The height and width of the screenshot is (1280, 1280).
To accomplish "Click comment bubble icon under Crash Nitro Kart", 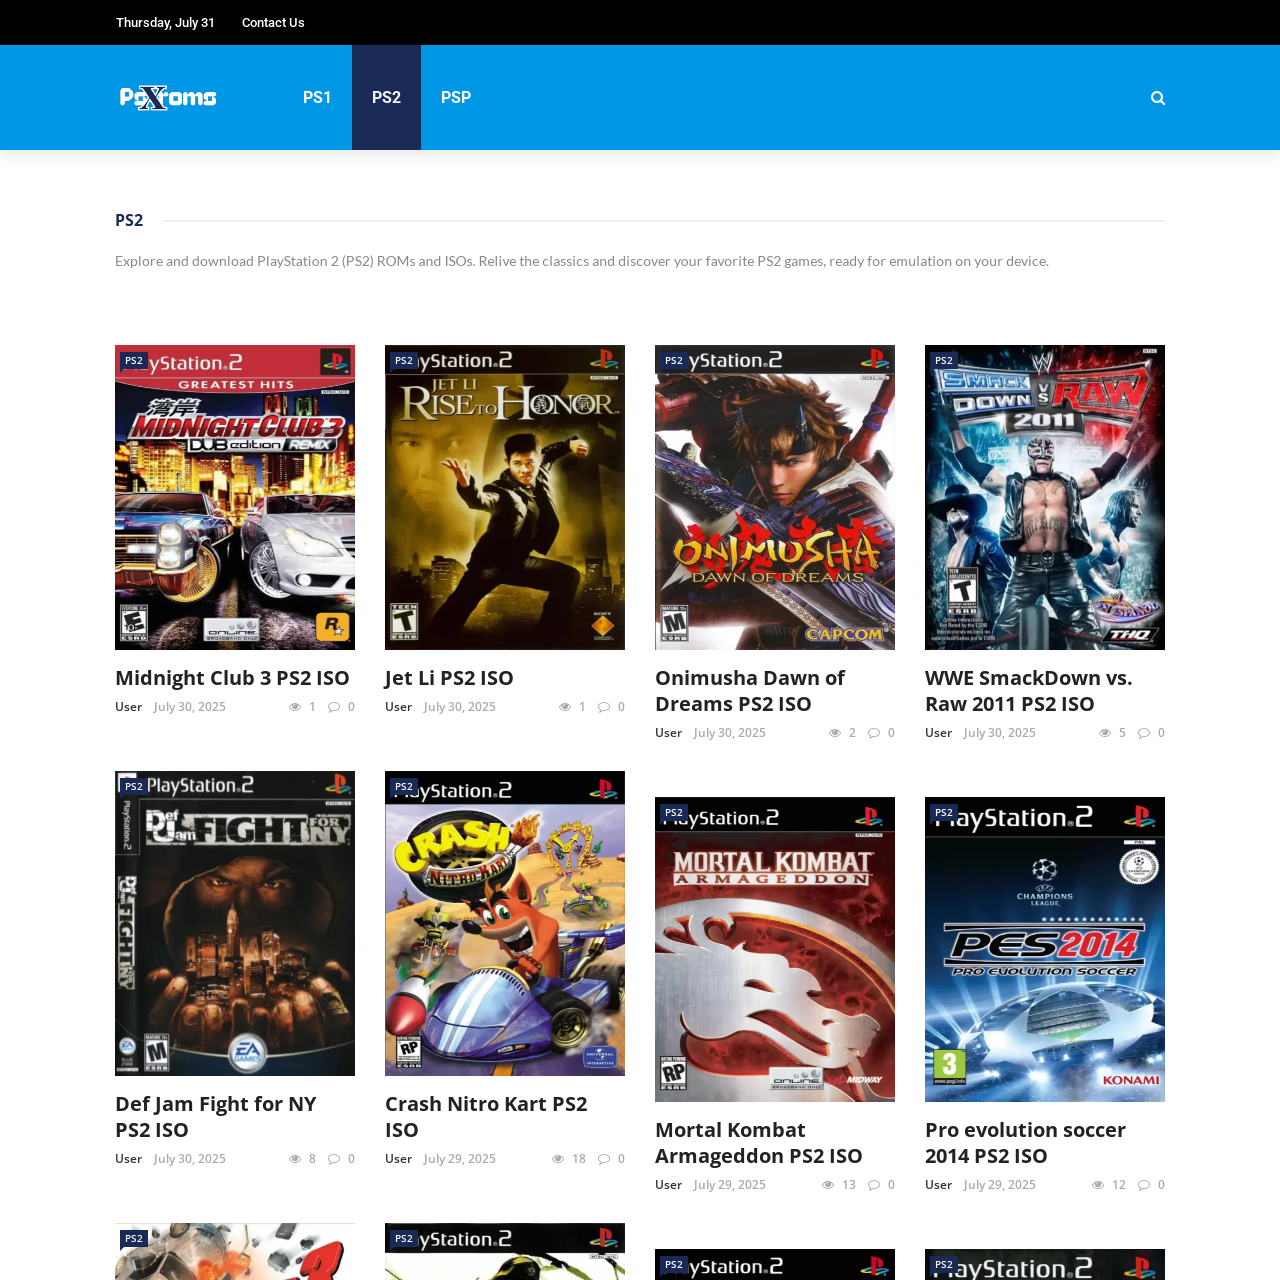I will [604, 1159].
